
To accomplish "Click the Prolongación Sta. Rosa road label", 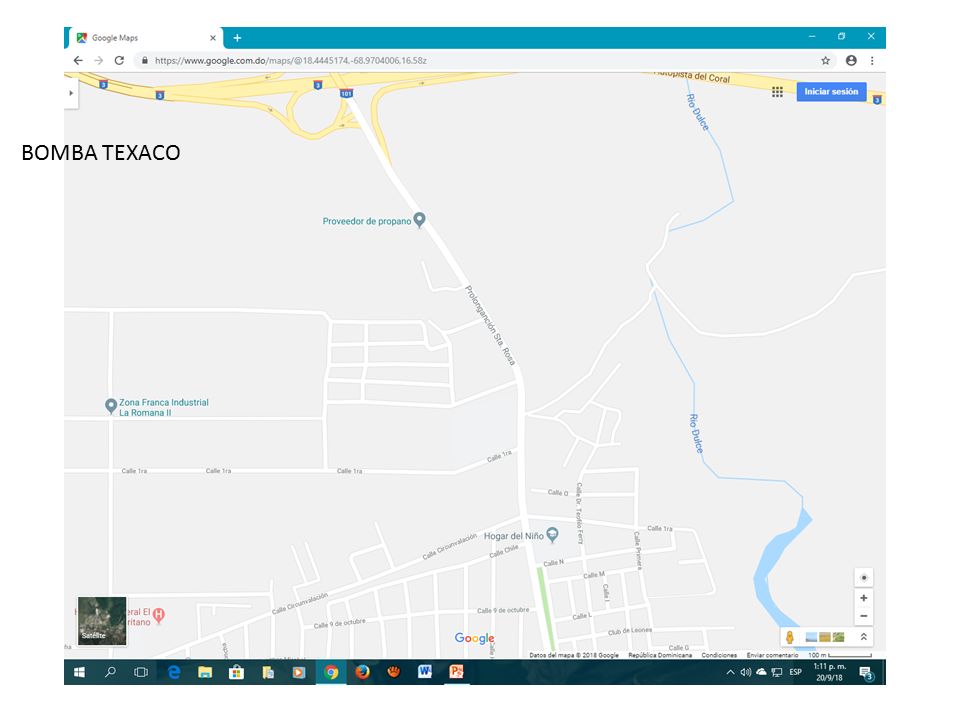I will [490, 325].
